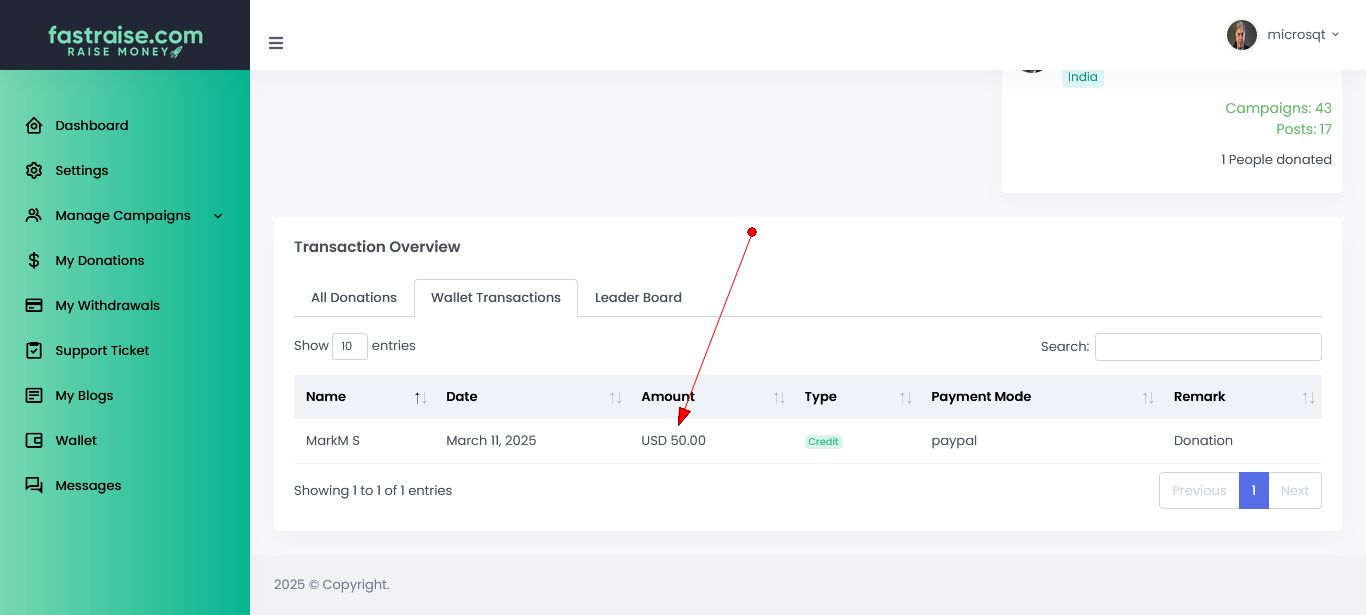Click the Wallet icon in sidebar
The height and width of the screenshot is (615, 1366).
[34, 441]
